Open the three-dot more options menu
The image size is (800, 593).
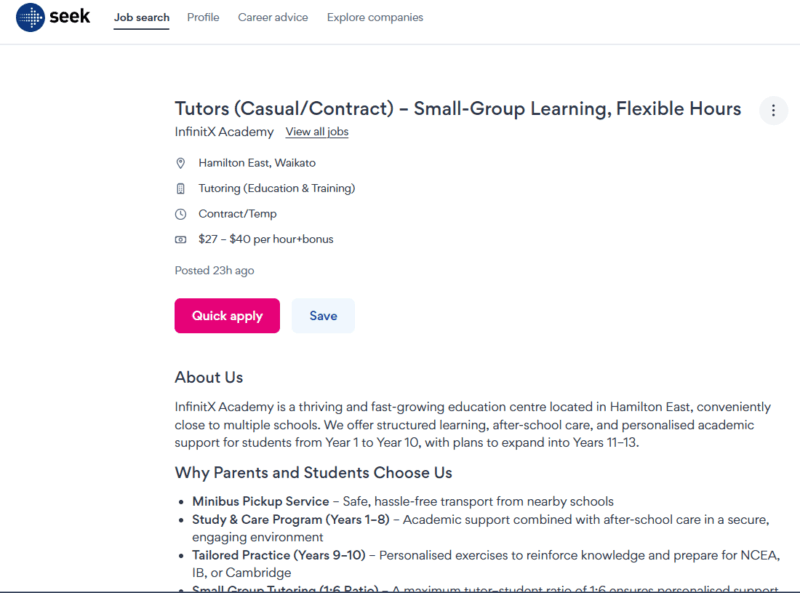click(x=773, y=110)
